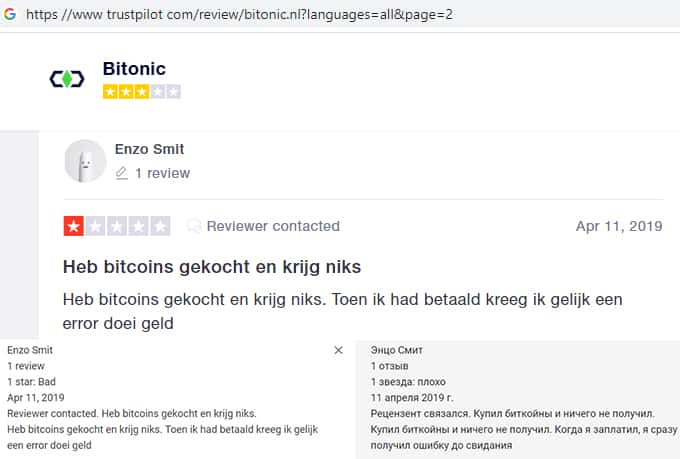The image size is (680, 459).
Task: Click the Apr 11, 2019 review date
Action: 619,226
